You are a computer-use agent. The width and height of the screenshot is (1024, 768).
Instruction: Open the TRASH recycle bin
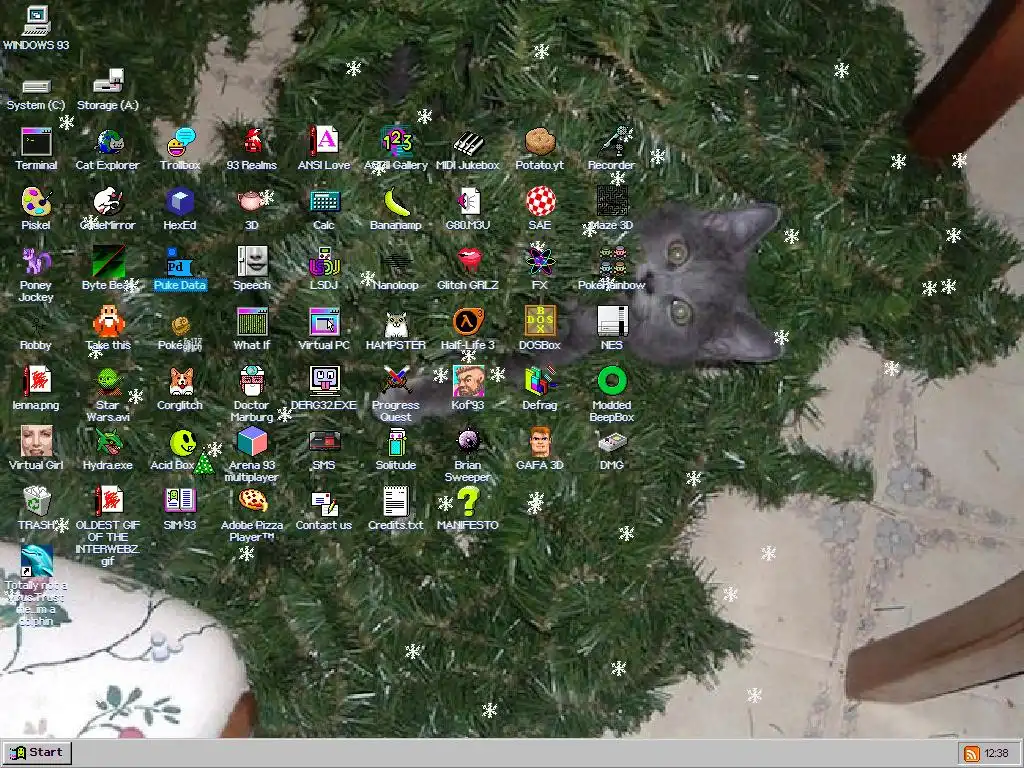coord(36,502)
